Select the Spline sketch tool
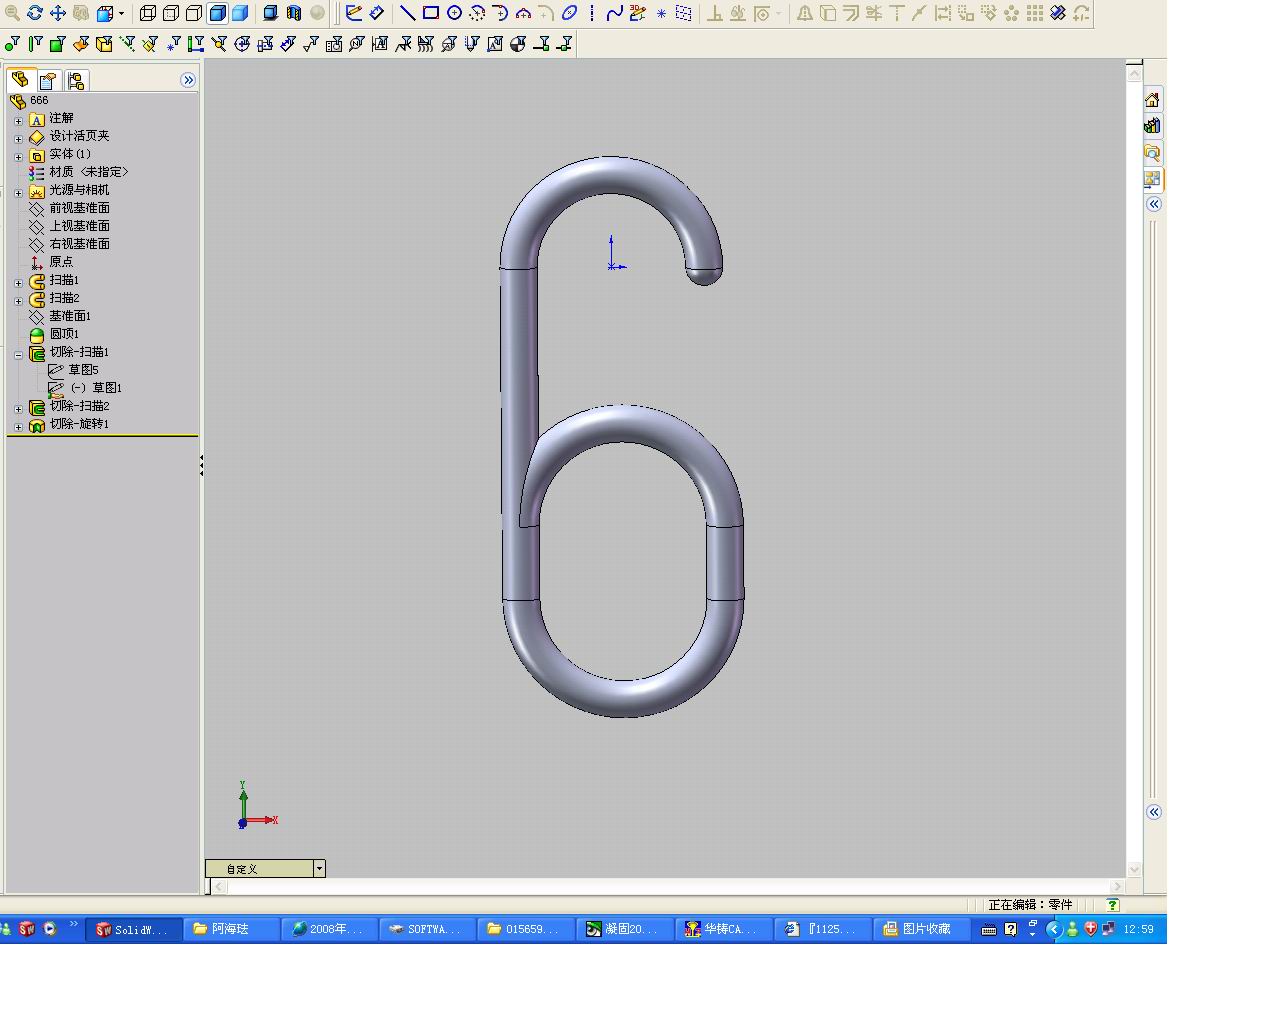This screenshot has height=1024, width=1280. click(615, 13)
